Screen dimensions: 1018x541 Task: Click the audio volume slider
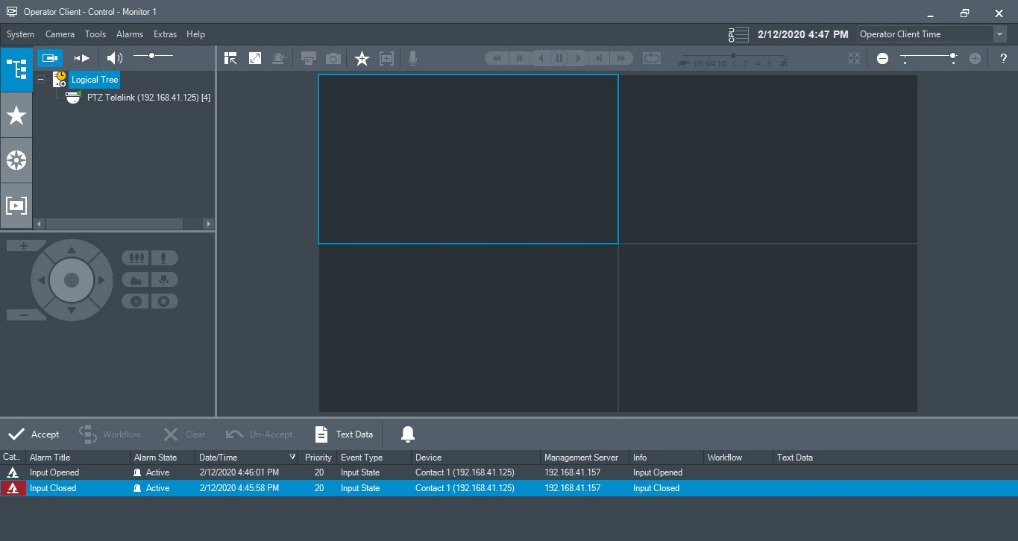pos(153,57)
